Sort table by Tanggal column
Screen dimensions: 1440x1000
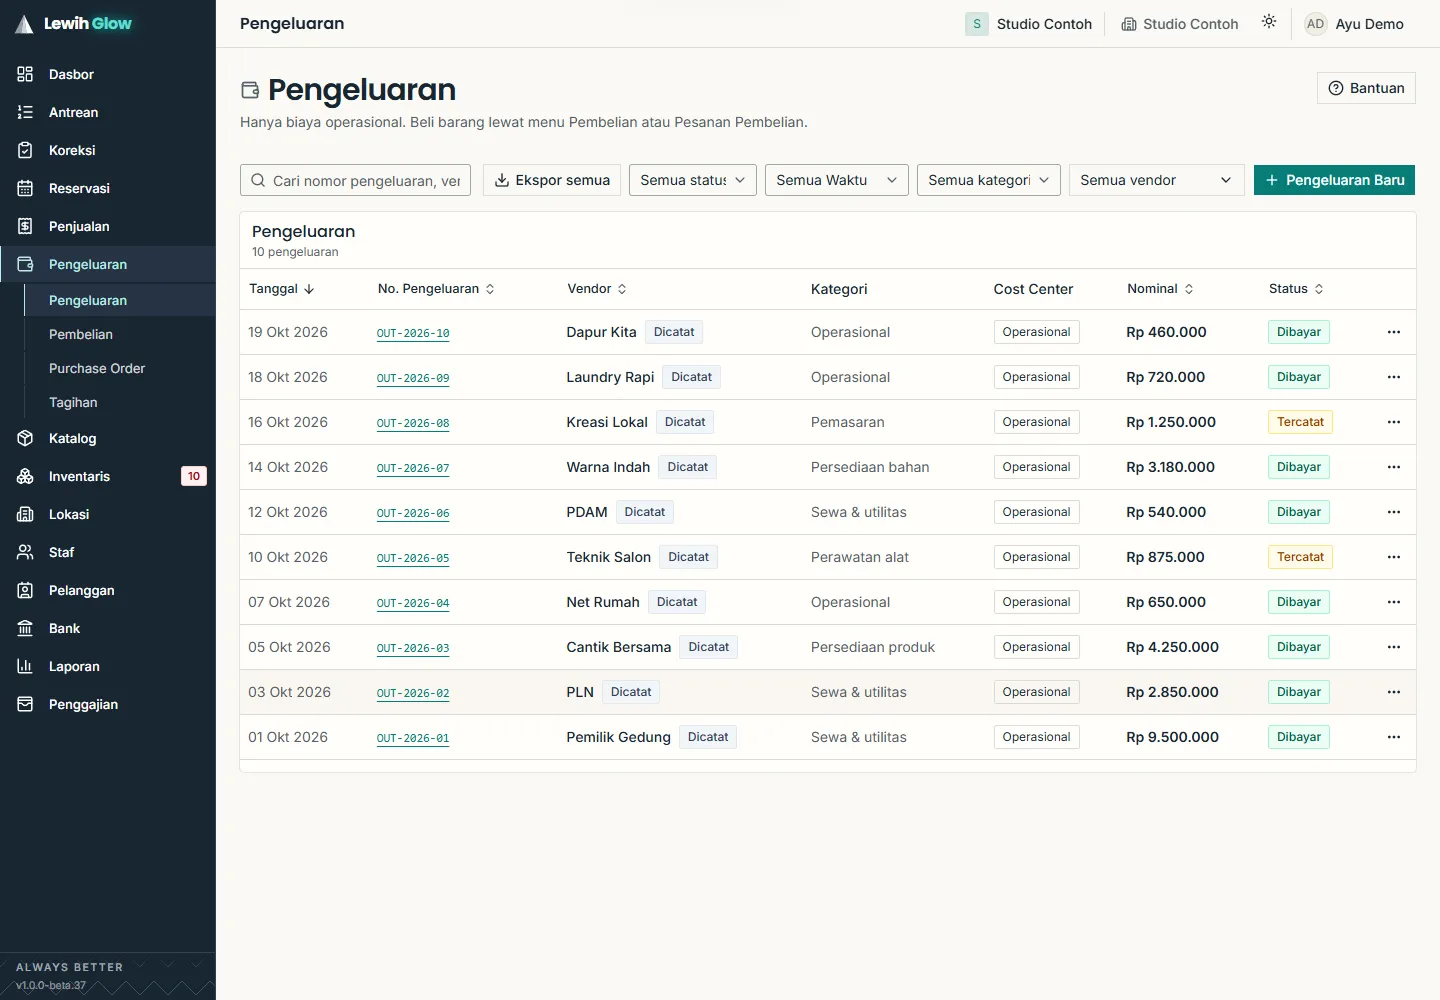coord(282,289)
